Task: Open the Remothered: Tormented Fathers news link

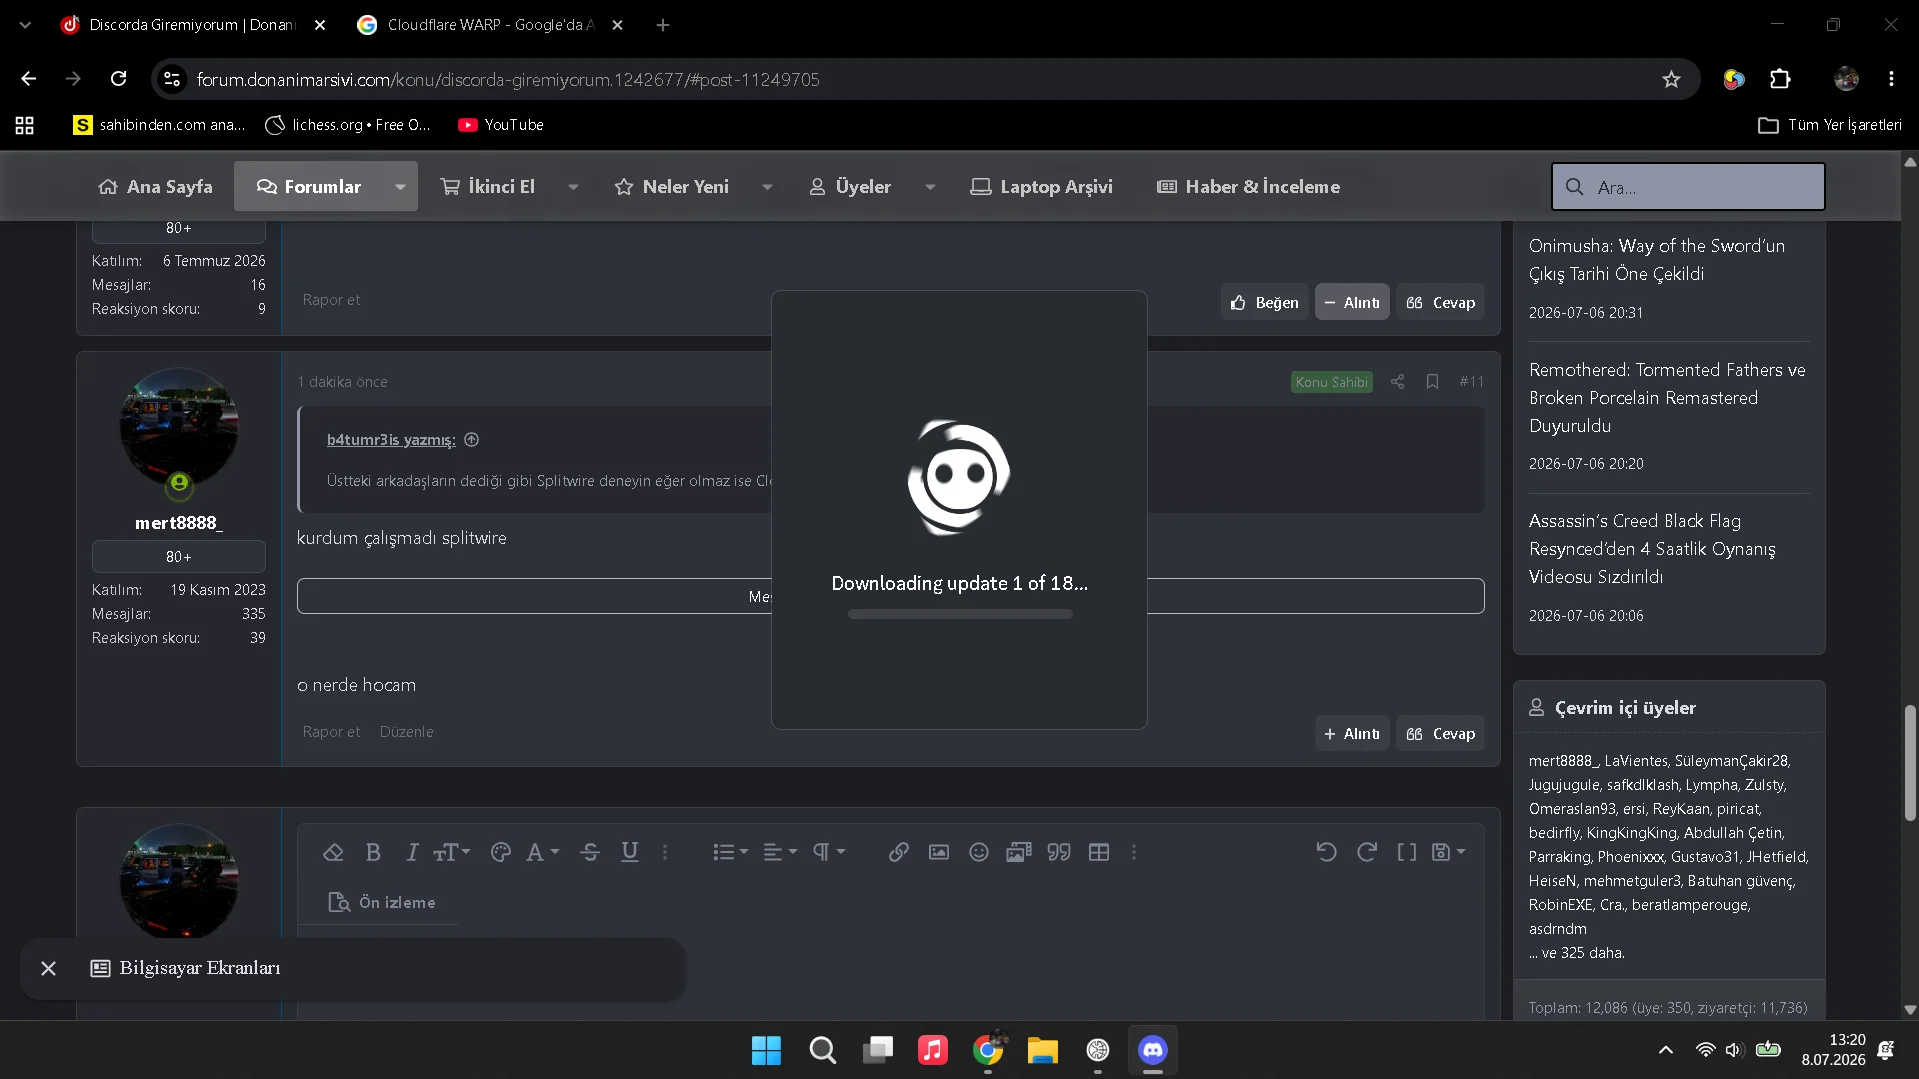Action: 1667,398
